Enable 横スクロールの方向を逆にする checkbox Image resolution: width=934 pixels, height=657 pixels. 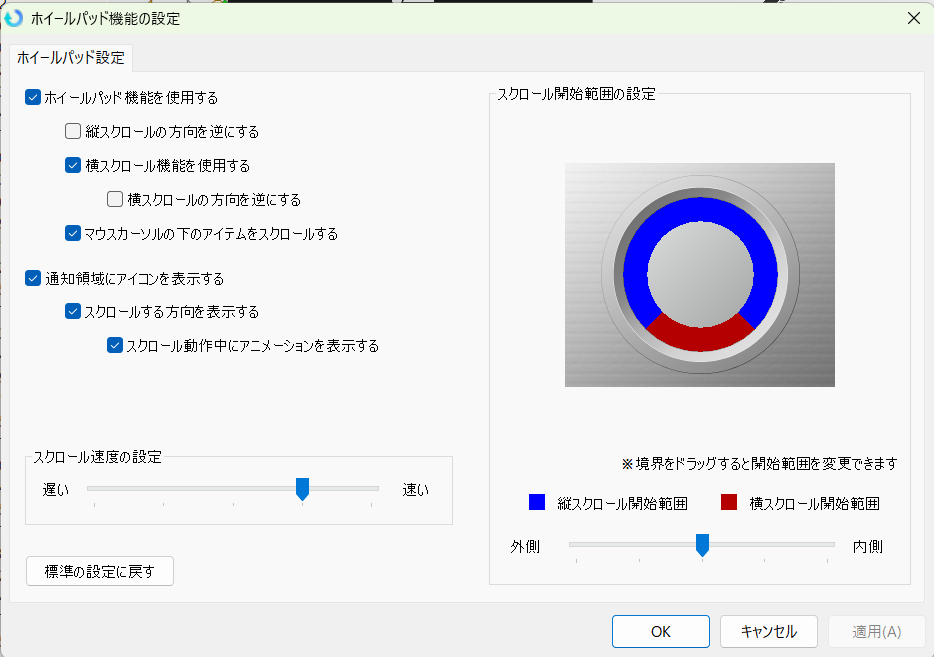point(115,199)
